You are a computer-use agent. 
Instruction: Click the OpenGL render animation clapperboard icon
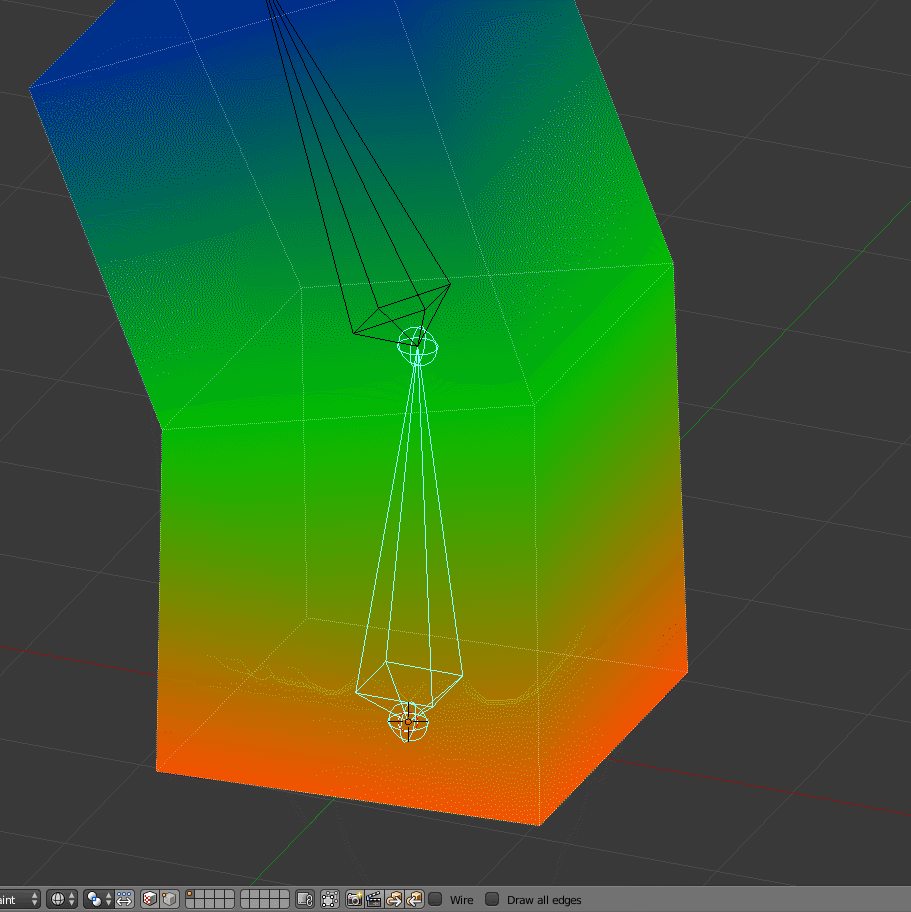[x=374, y=899]
